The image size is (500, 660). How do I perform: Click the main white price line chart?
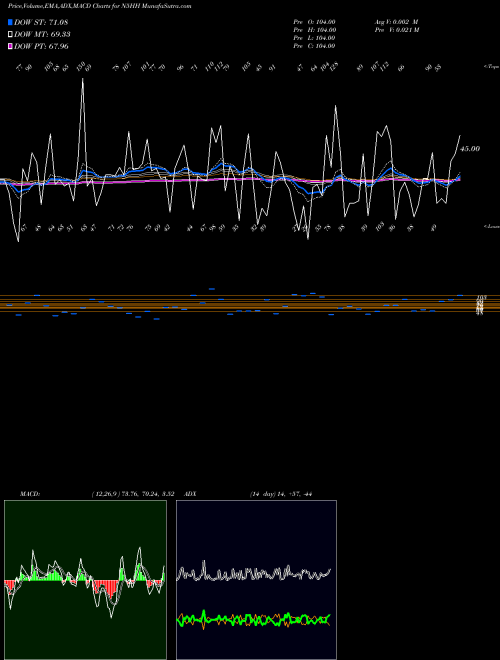coord(230,160)
